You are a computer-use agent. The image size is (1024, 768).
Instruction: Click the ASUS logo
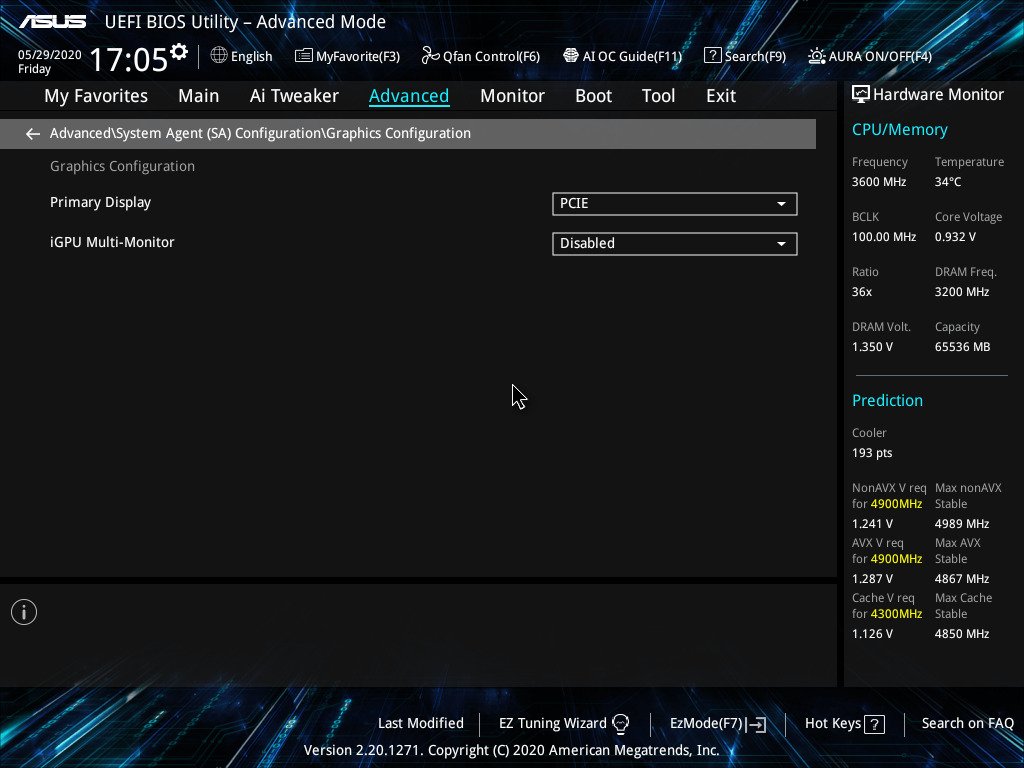53,22
